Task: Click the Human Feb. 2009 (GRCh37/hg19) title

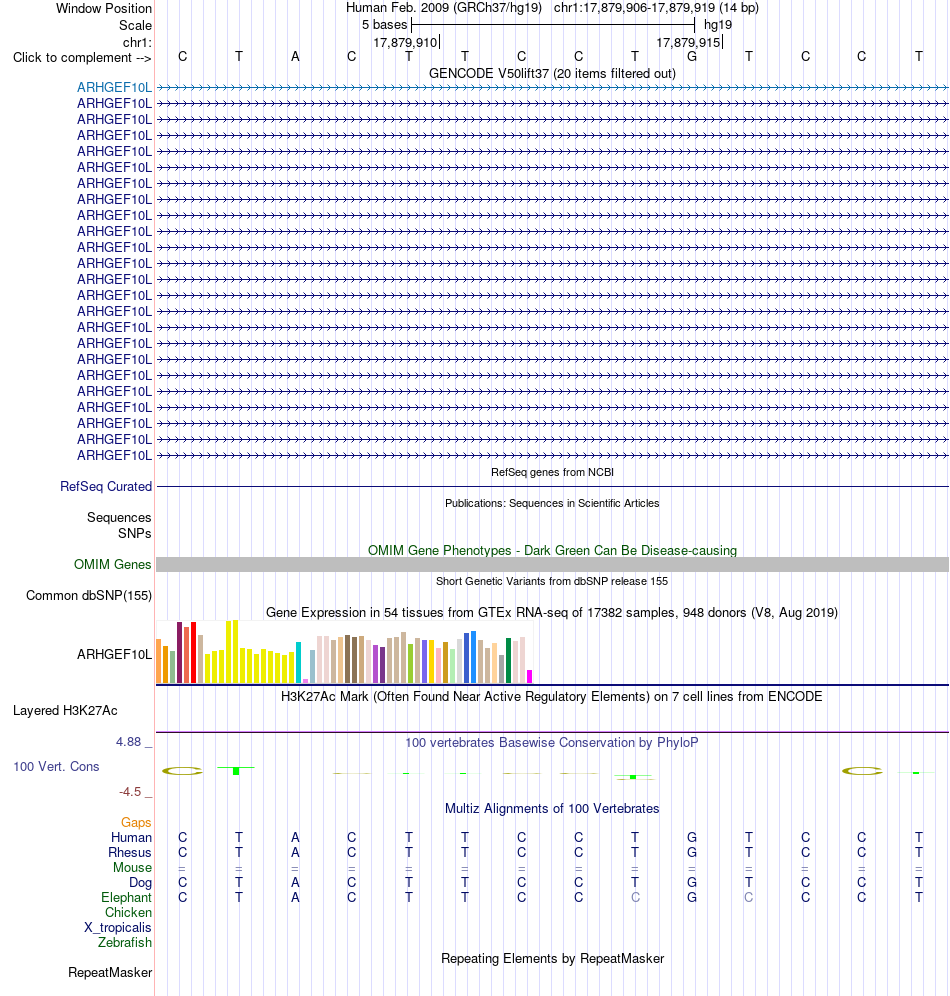Action: [443, 8]
